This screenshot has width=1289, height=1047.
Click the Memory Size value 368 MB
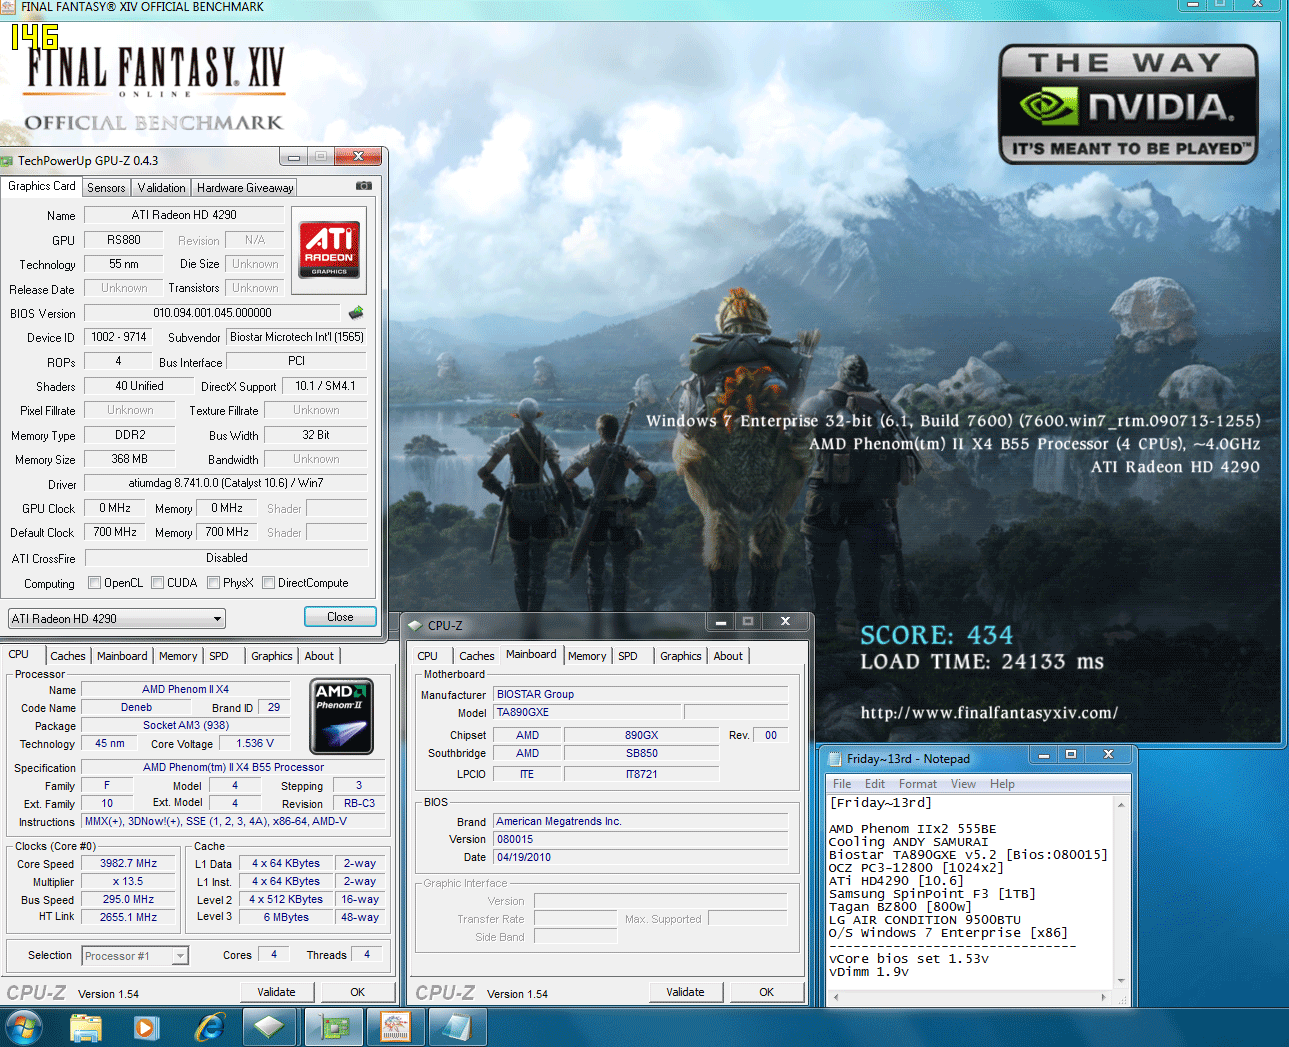tap(130, 459)
